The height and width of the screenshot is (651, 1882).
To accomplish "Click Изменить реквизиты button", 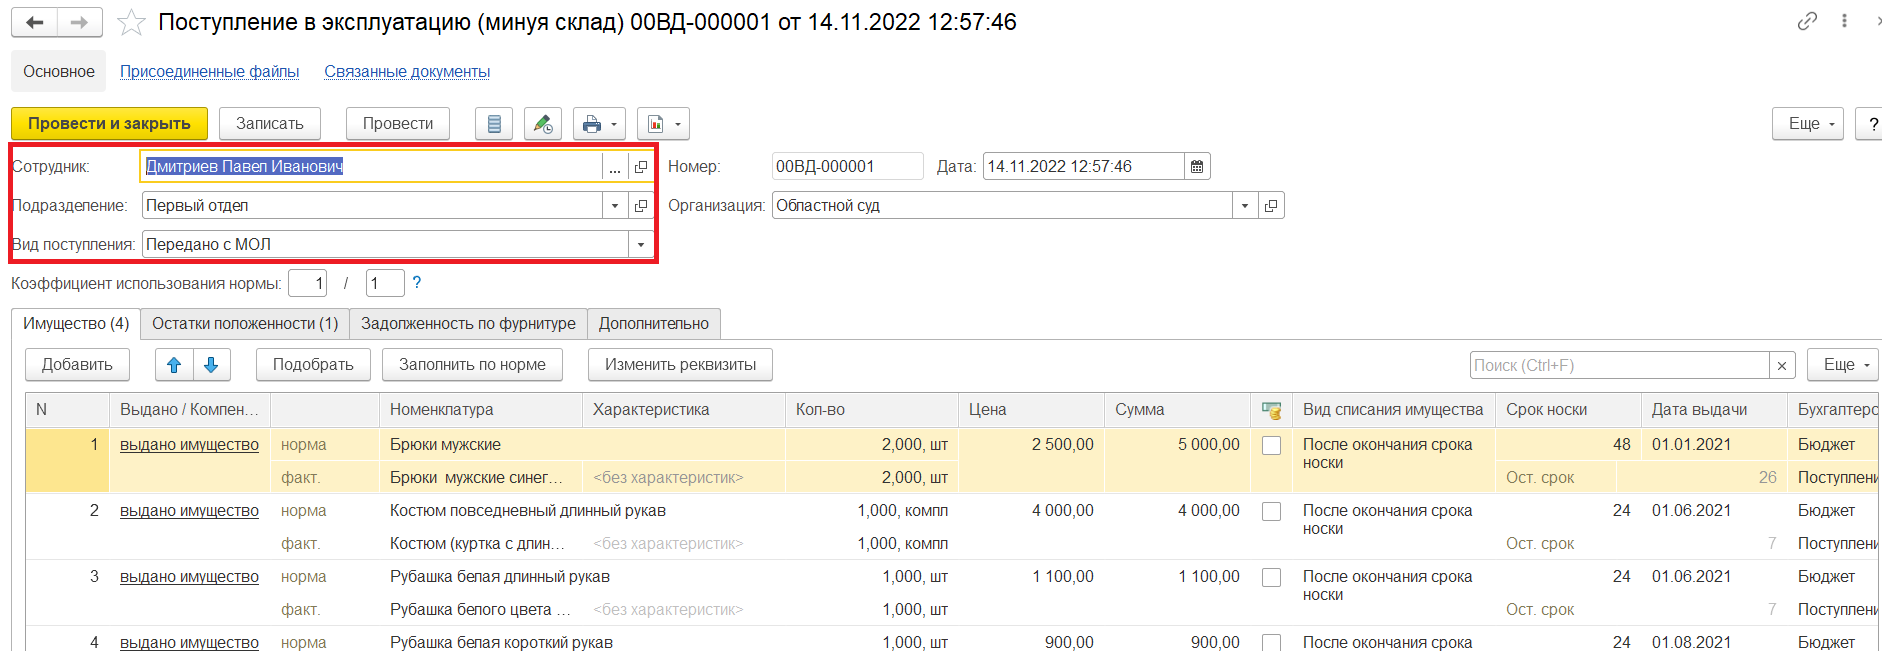I will coord(680,365).
